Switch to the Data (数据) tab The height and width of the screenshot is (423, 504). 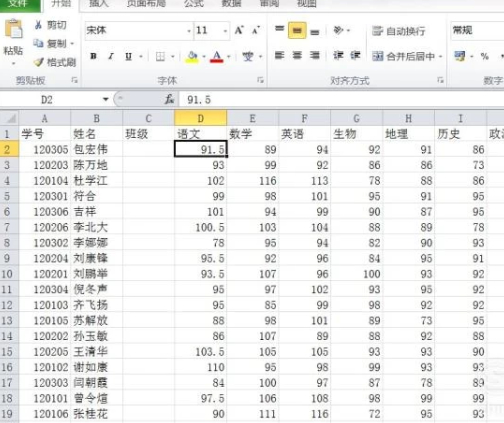tap(232, 4)
